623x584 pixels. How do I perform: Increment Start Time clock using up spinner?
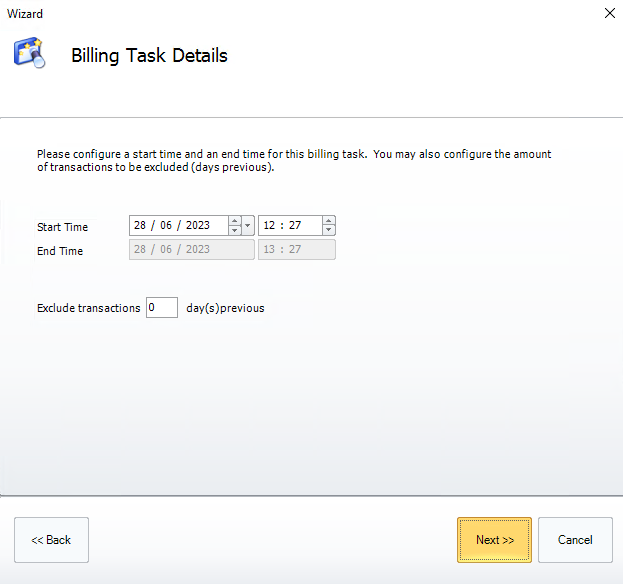pos(328,221)
